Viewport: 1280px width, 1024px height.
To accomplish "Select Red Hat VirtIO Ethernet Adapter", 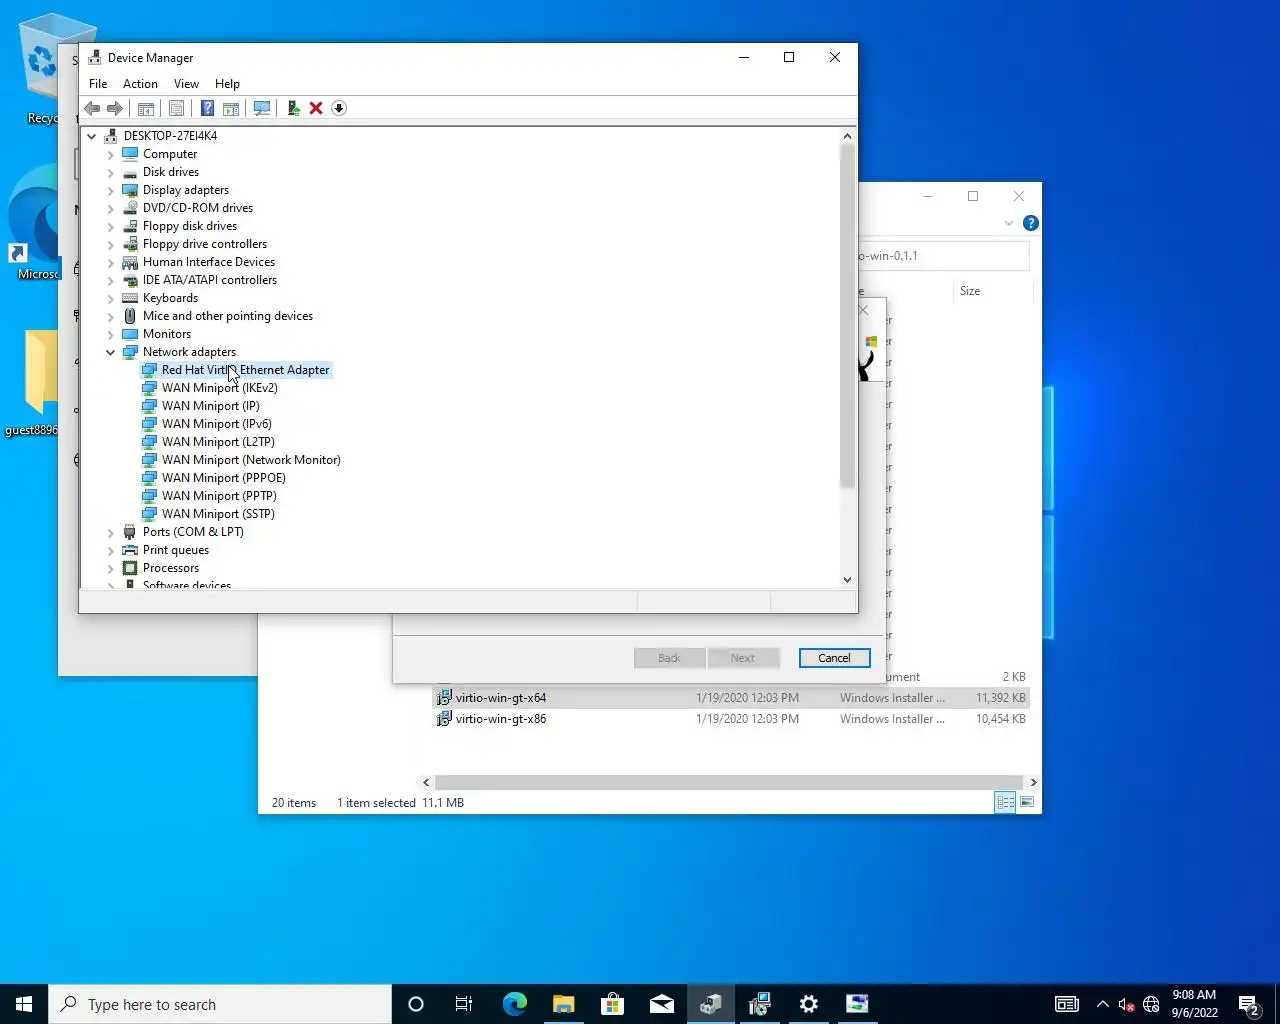I will 245,370.
